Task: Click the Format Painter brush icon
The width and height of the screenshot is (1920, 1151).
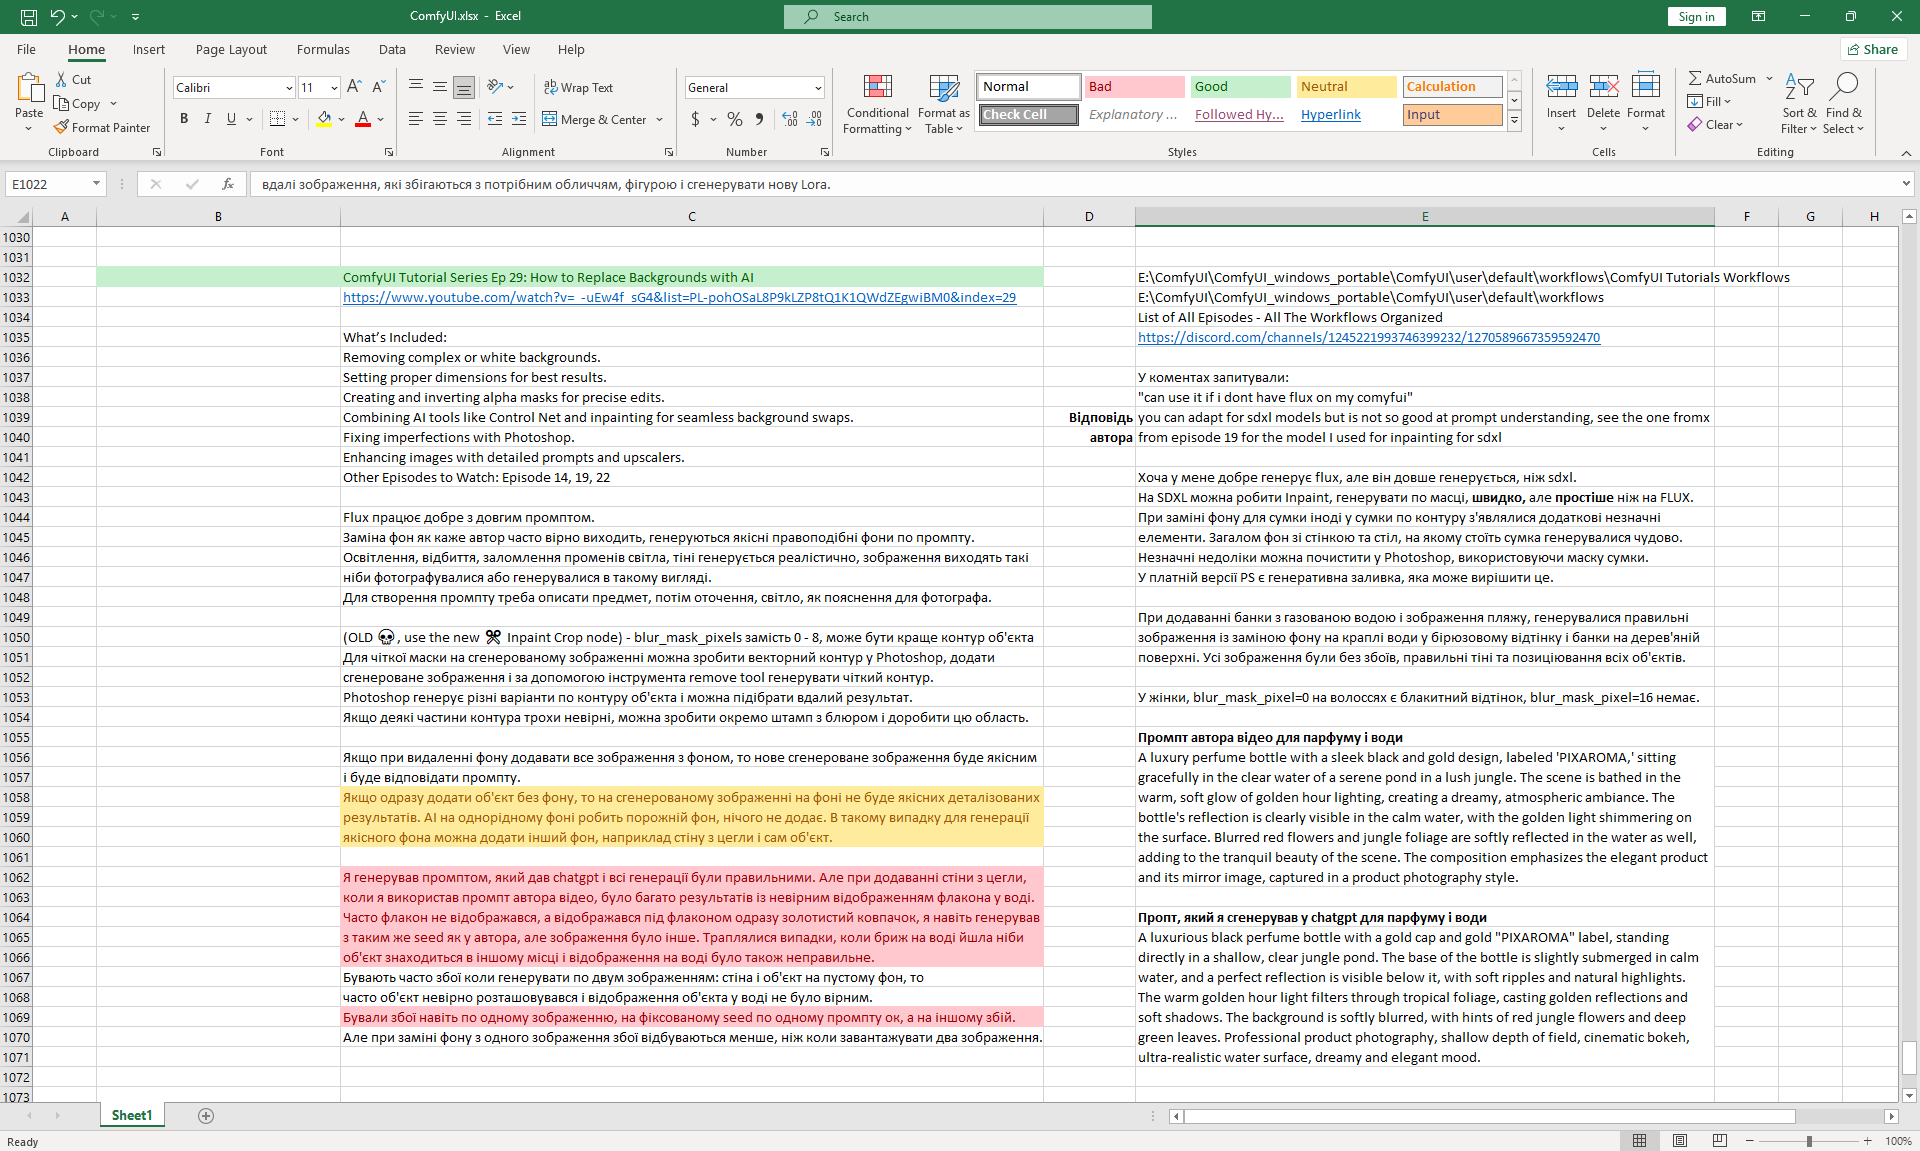Action: coord(62,128)
